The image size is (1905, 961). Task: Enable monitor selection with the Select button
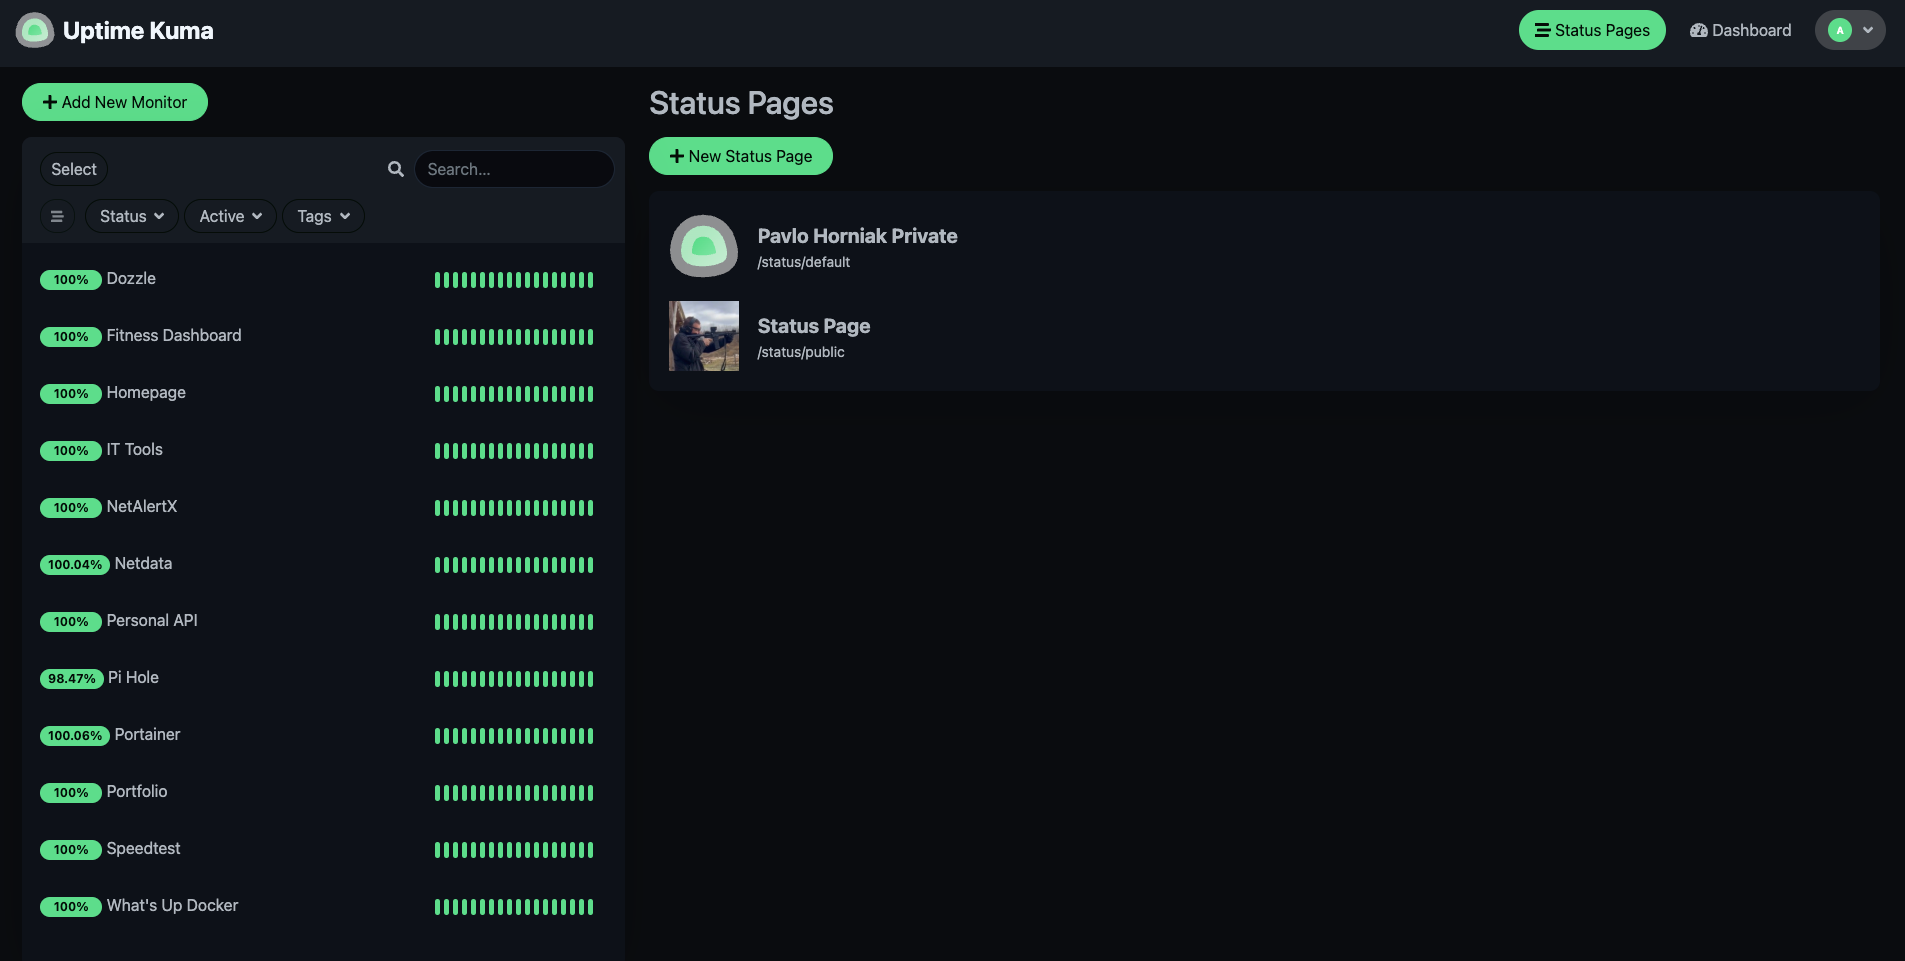(x=73, y=168)
